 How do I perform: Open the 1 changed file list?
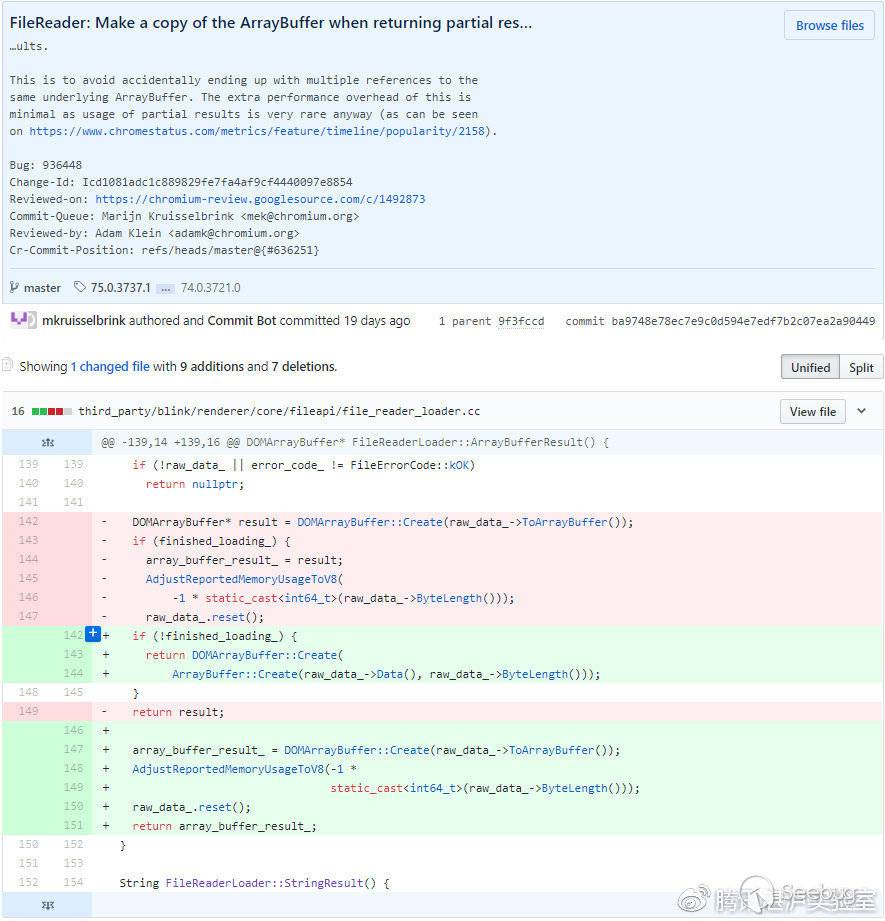(110, 367)
